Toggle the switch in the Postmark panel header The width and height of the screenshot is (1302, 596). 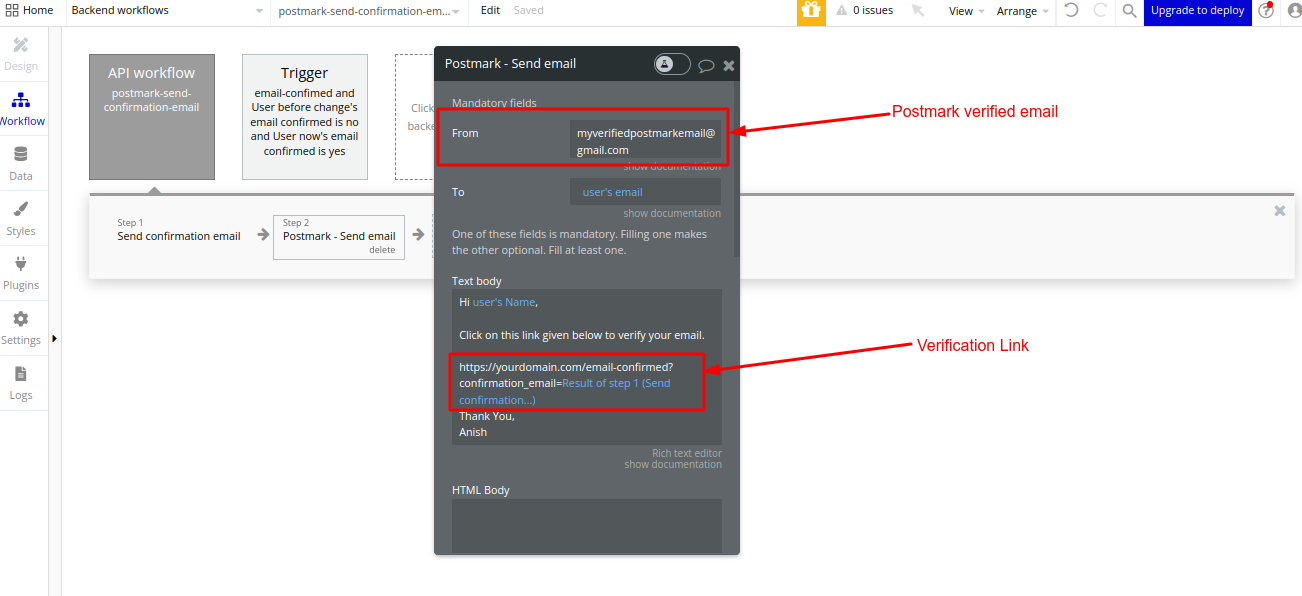(672, 64)
